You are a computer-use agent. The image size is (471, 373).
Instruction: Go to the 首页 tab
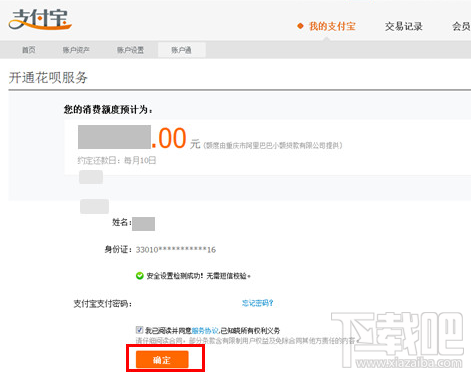tap(28, 50)
